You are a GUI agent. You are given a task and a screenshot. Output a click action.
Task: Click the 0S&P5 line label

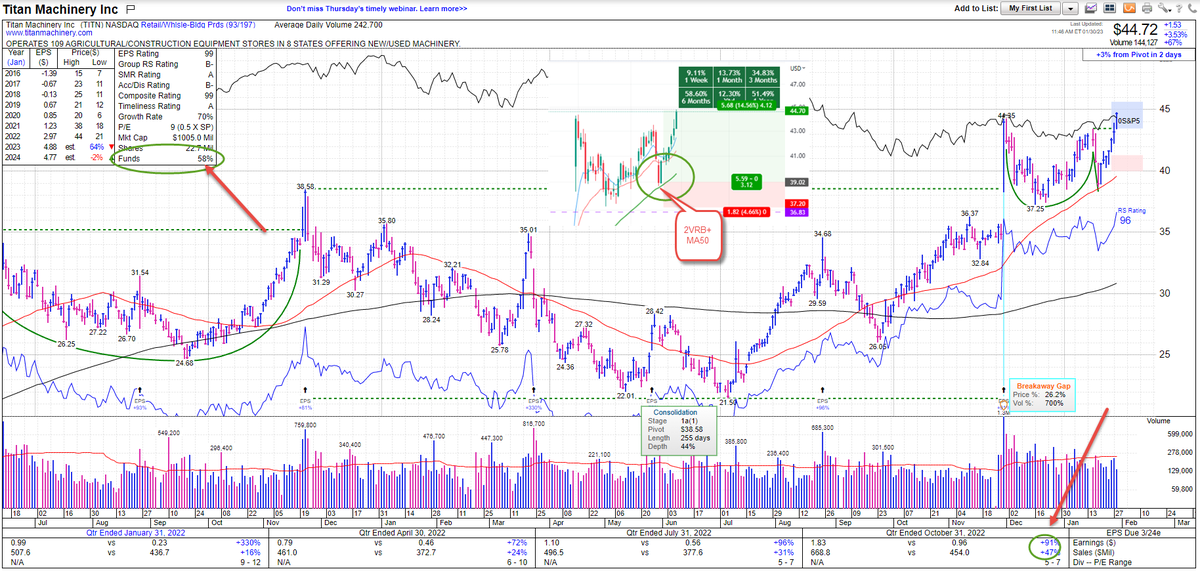click(x=1129, y=121)
